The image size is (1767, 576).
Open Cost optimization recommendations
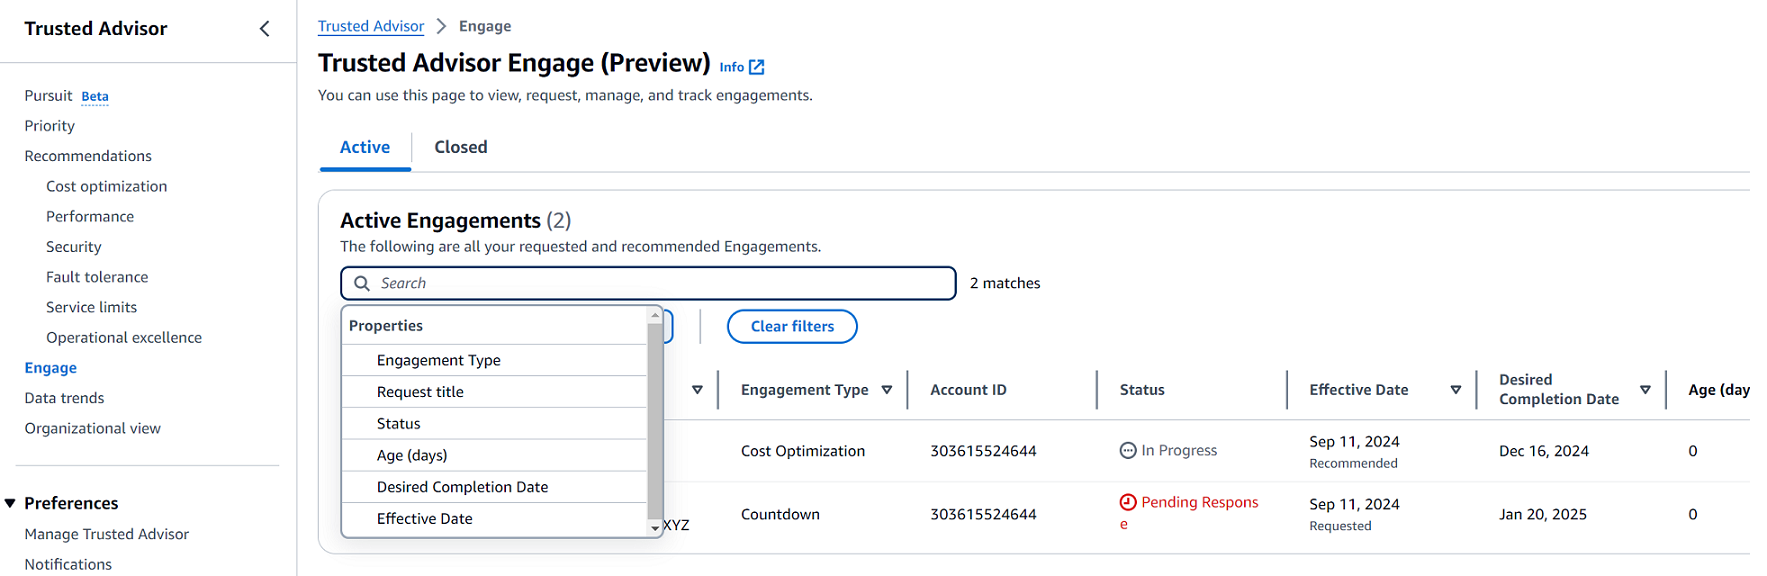coord(107,186)
